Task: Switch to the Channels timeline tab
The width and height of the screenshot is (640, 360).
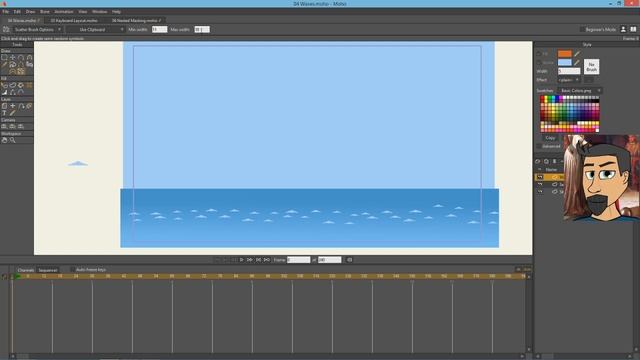Action: [26, 270]
